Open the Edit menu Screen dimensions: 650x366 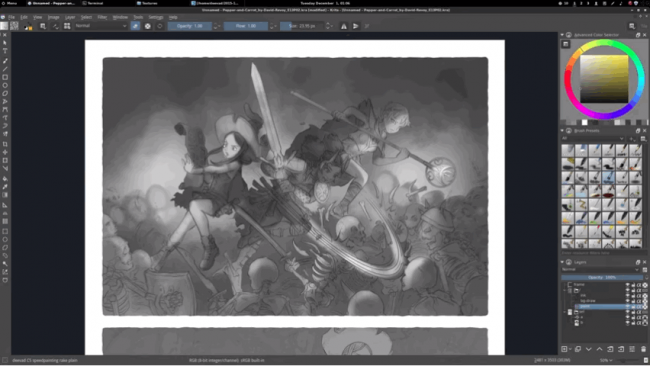pyautogui.click(x=24, y=17)
